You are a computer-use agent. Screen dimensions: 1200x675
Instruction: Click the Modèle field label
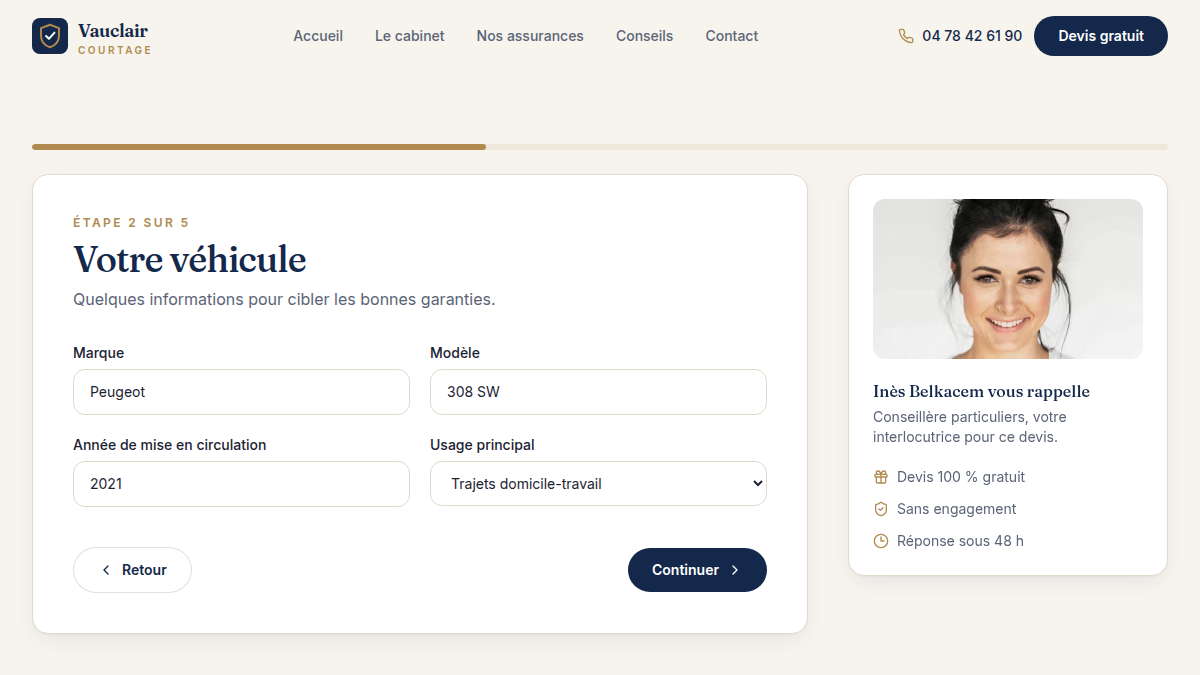pyautogui.click(x=455, y=353)
